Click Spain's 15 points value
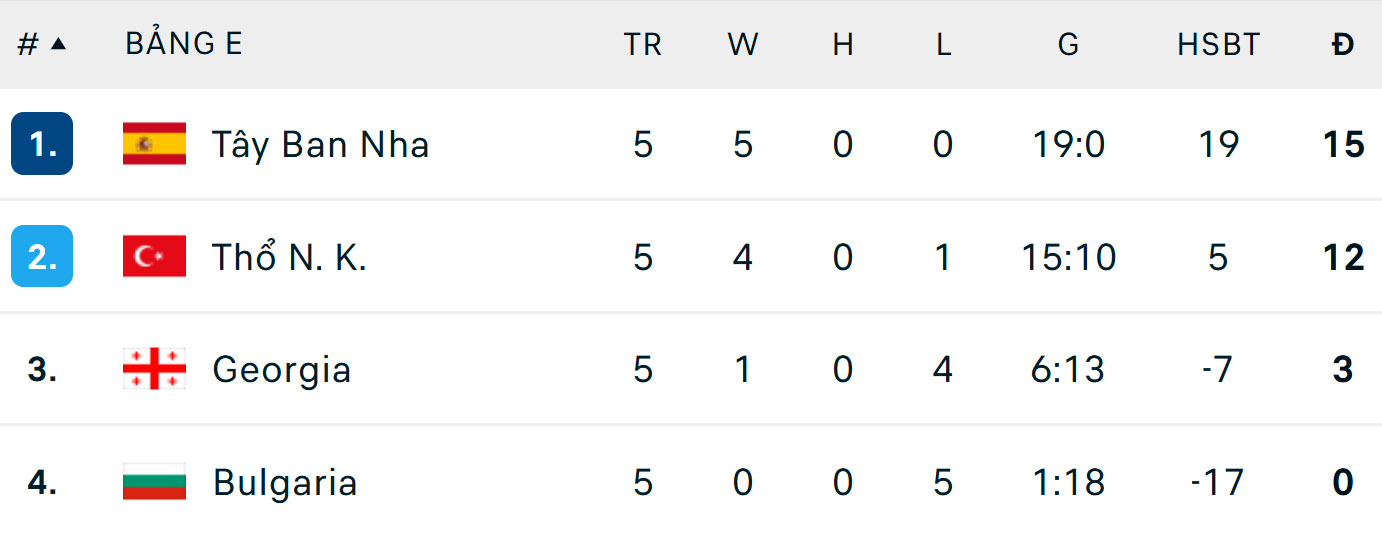Image resolution: width=1382 pixels, height=534 pixels. coord(1343,144)
